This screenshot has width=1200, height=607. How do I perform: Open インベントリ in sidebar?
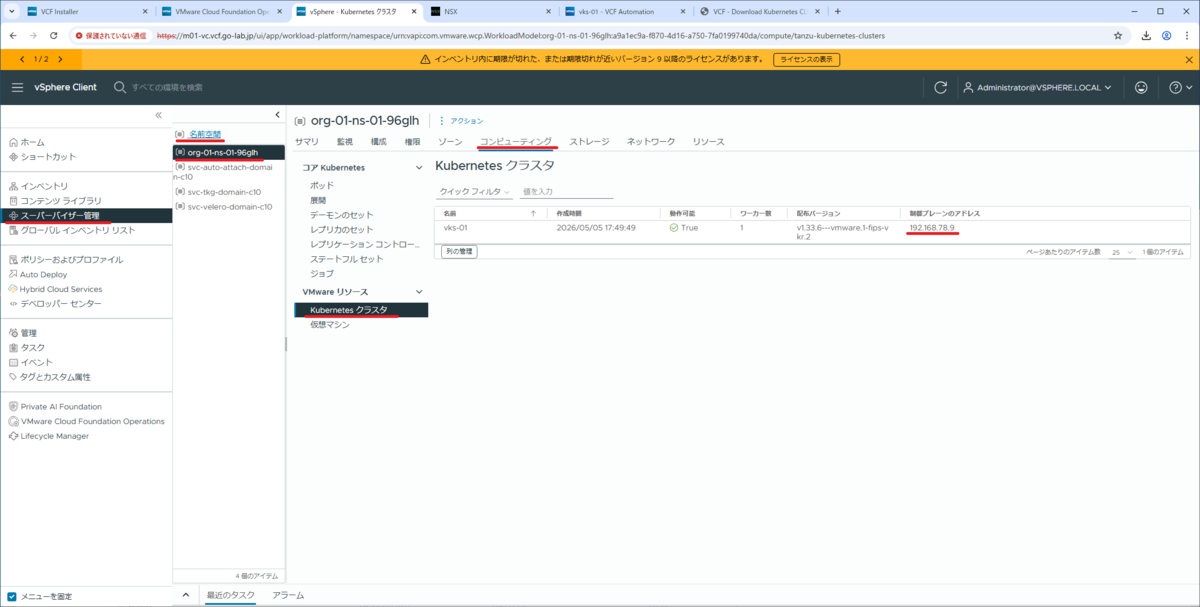click(44, 186)
